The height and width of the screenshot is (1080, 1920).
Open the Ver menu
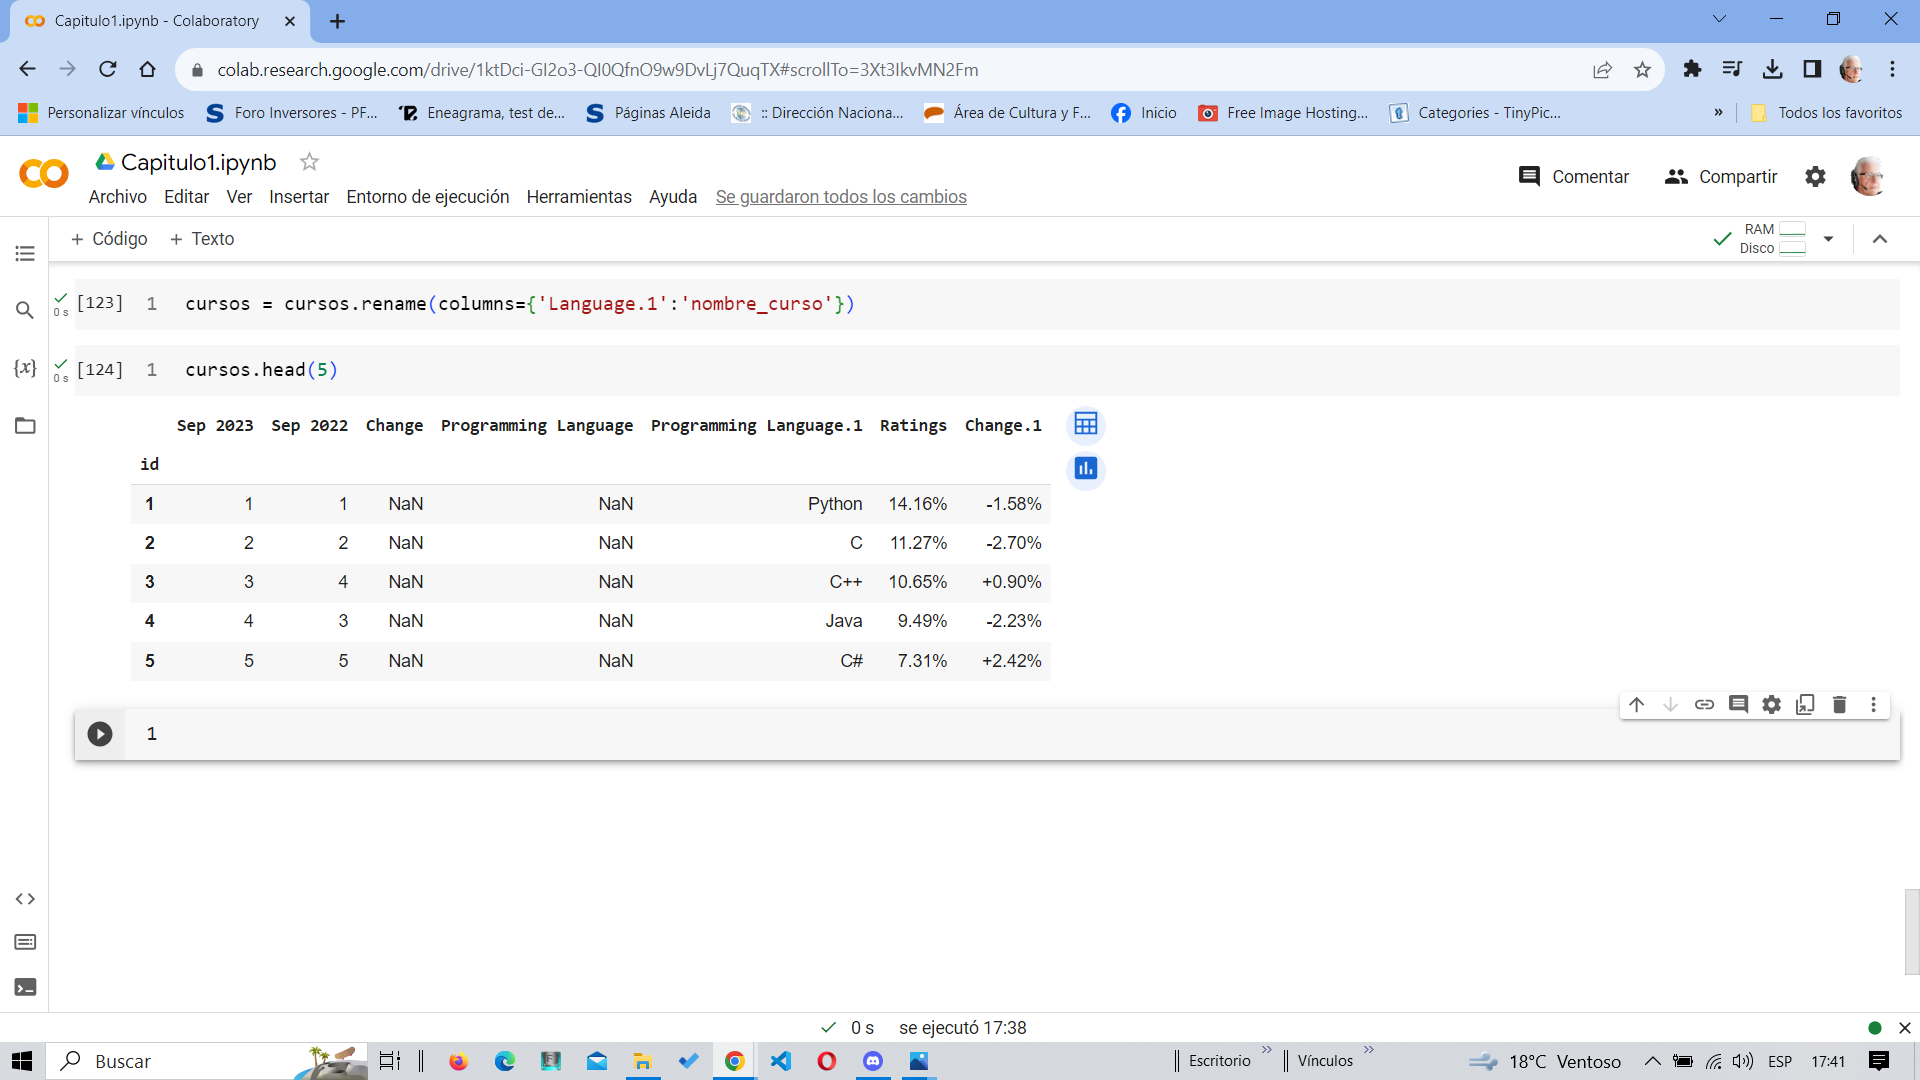[x=239, y=197]
